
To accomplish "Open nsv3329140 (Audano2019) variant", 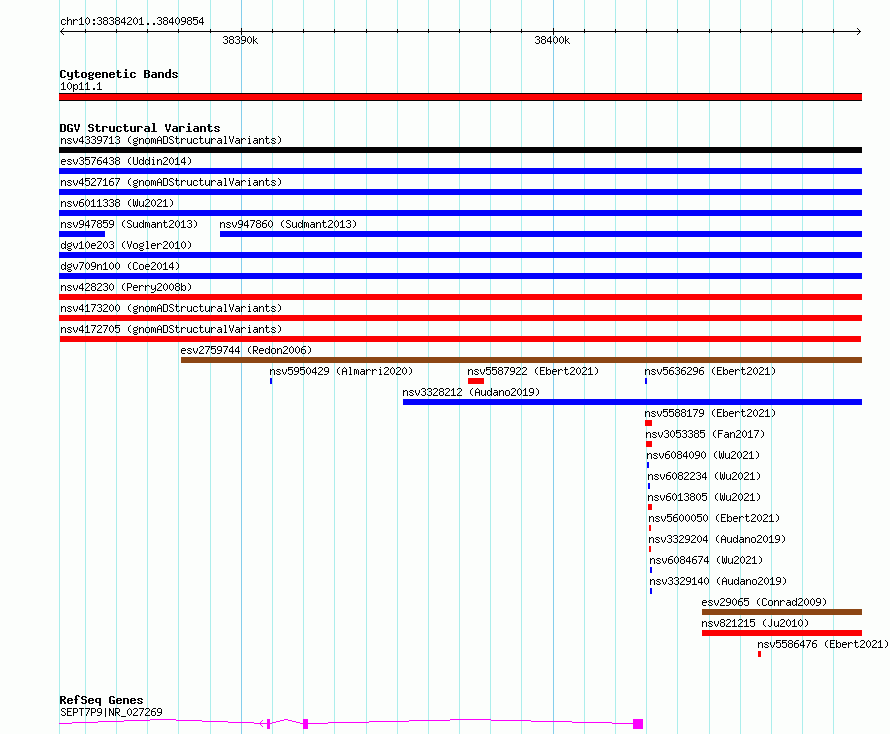I will click(x=719, y=581).
